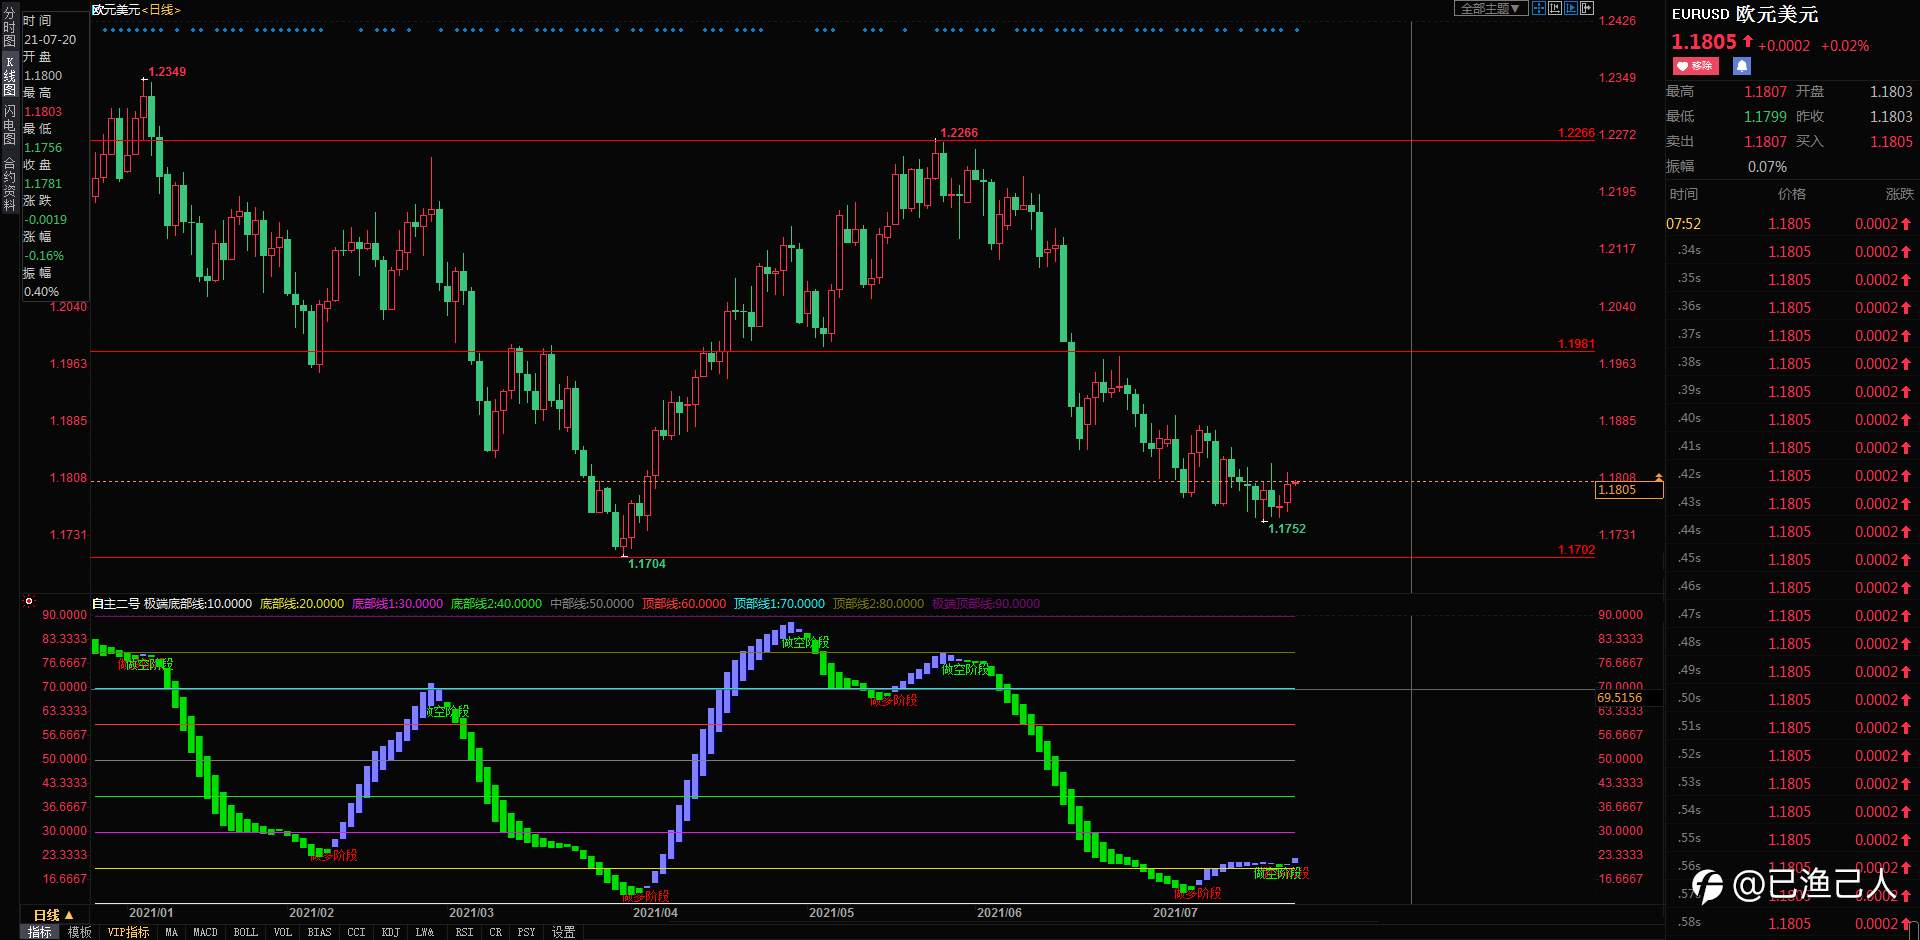Click the 1.1752 recent low marker
Image resolution: width=1920 pixels, height=940 pixels.
coord(1287,529)
